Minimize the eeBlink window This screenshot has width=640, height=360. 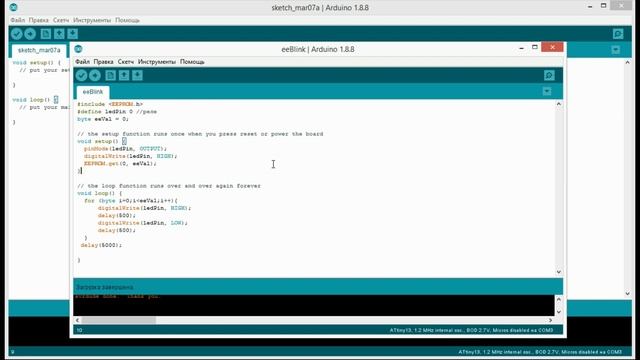(x=521, y=48)
